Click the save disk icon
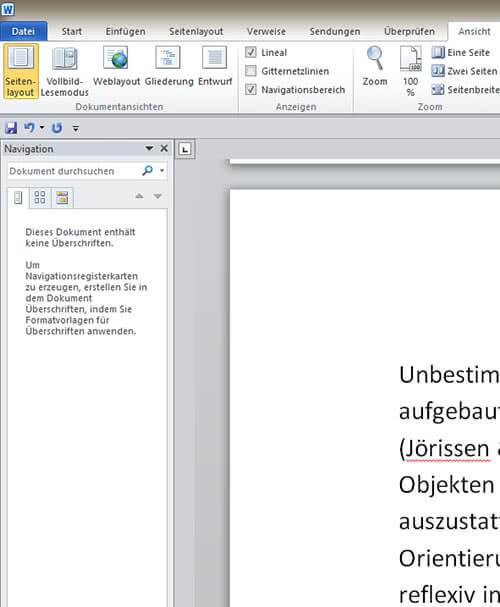The image size is (500, 607). [11, 128]
